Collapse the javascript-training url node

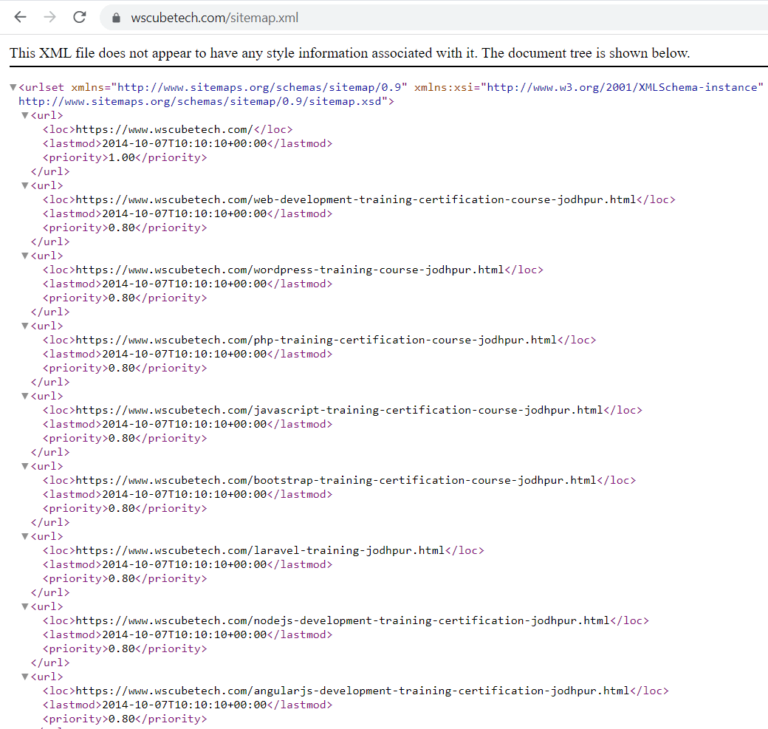[26, 396]
